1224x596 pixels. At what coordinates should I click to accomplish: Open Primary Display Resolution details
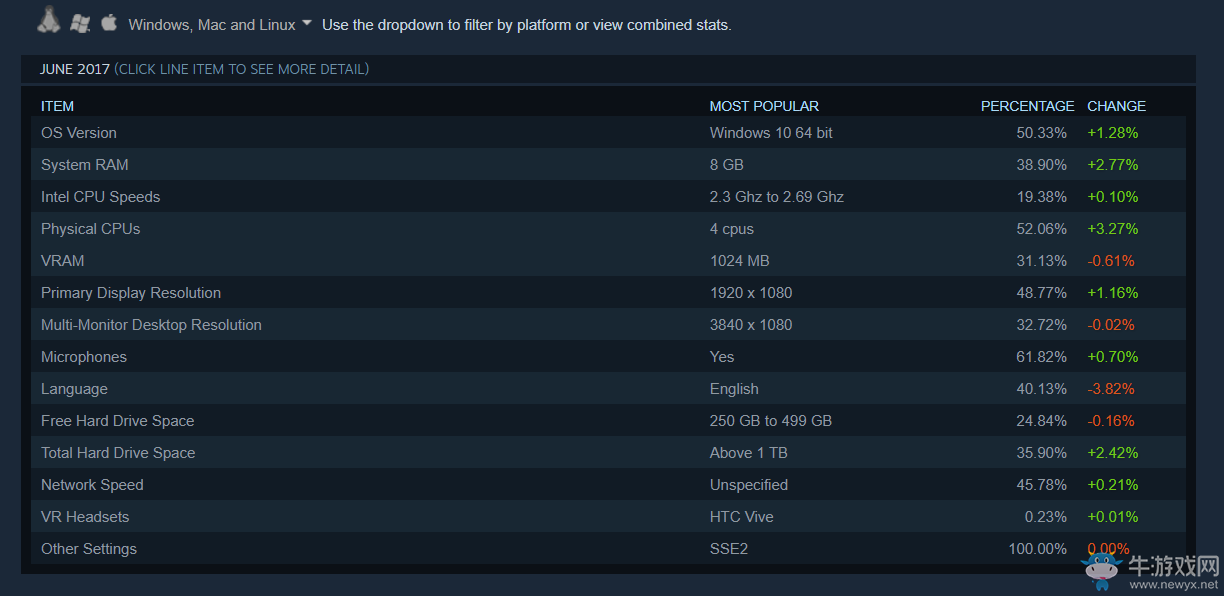click(x=608, y=292)
